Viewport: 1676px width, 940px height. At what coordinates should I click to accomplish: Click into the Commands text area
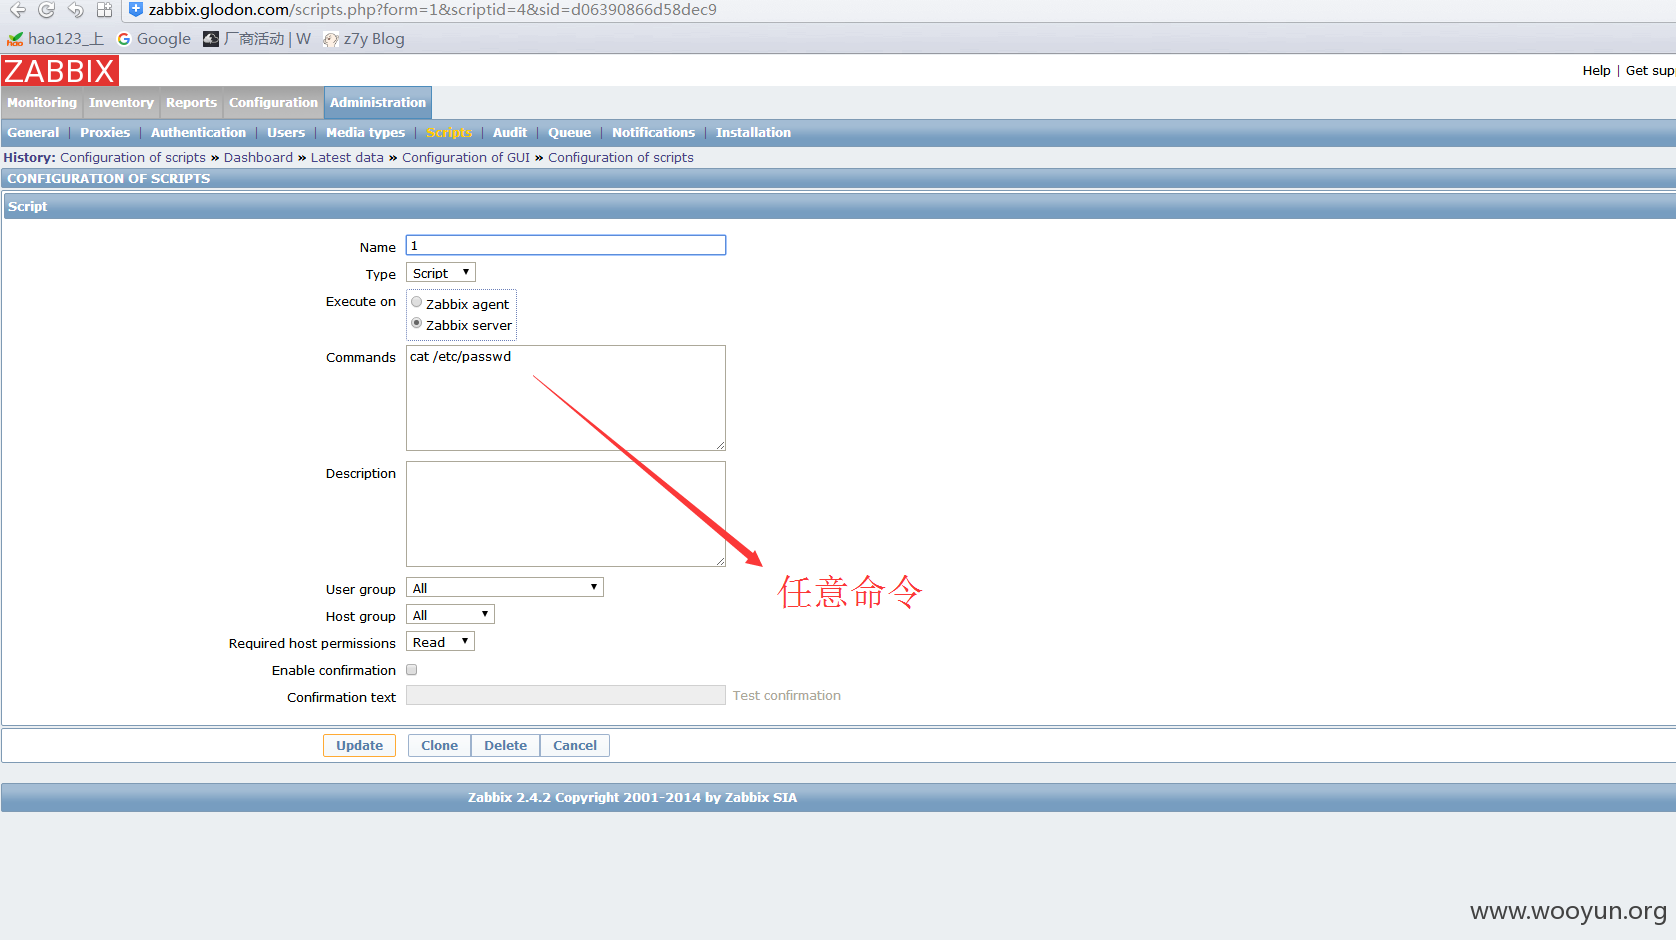[566, 398]
